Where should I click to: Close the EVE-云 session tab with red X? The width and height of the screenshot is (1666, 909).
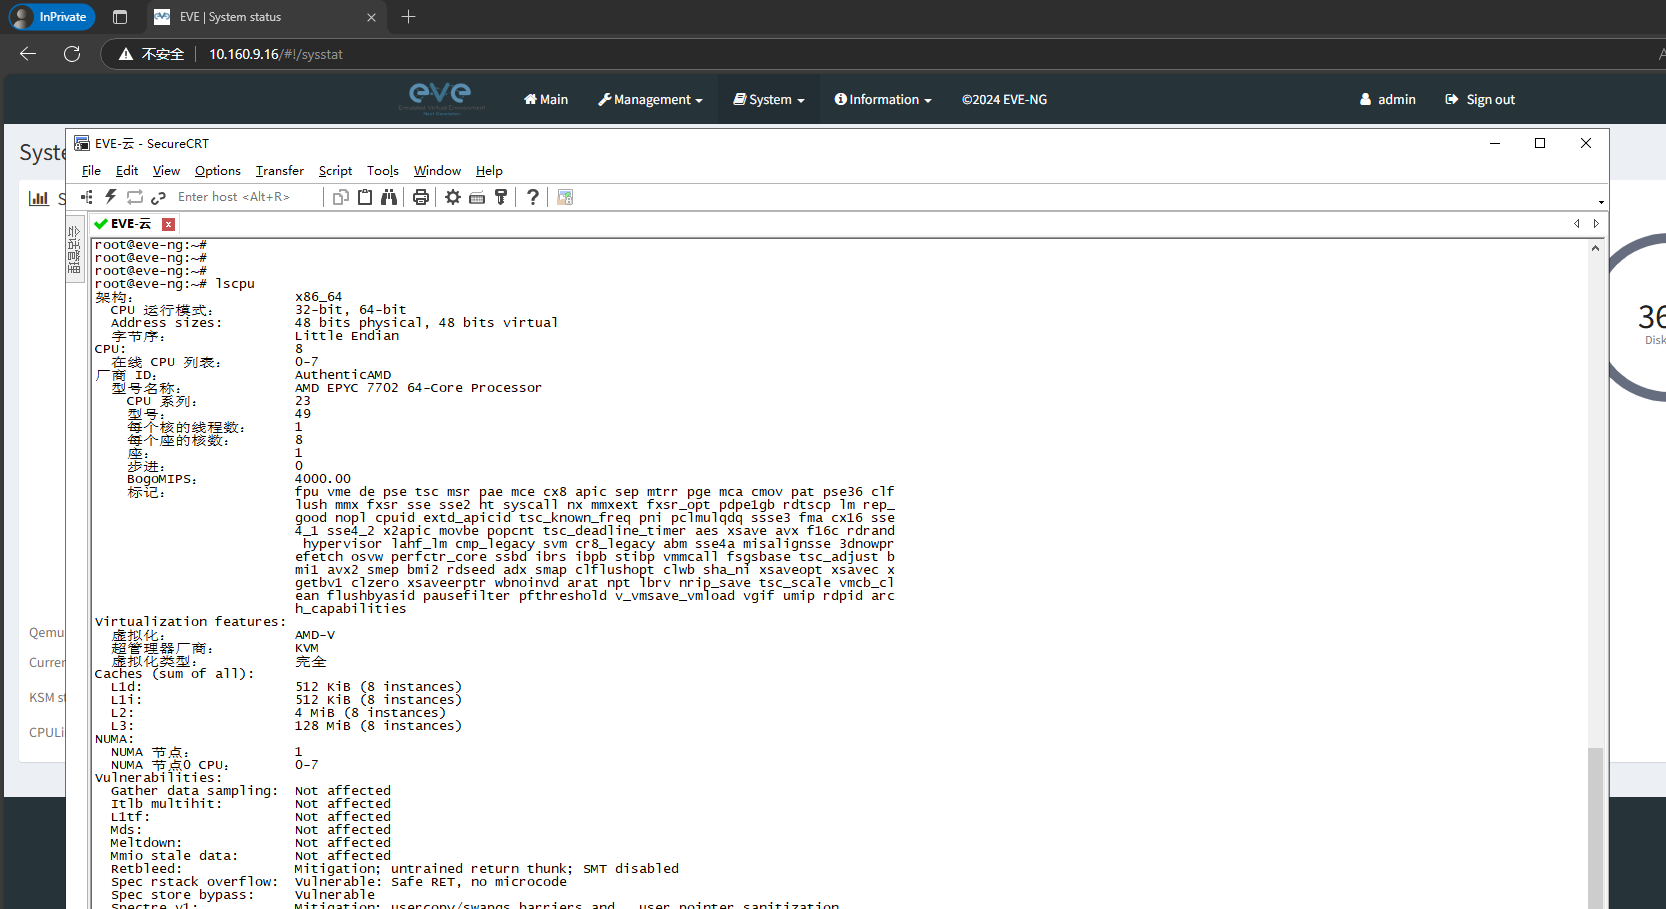pos(168,224)
